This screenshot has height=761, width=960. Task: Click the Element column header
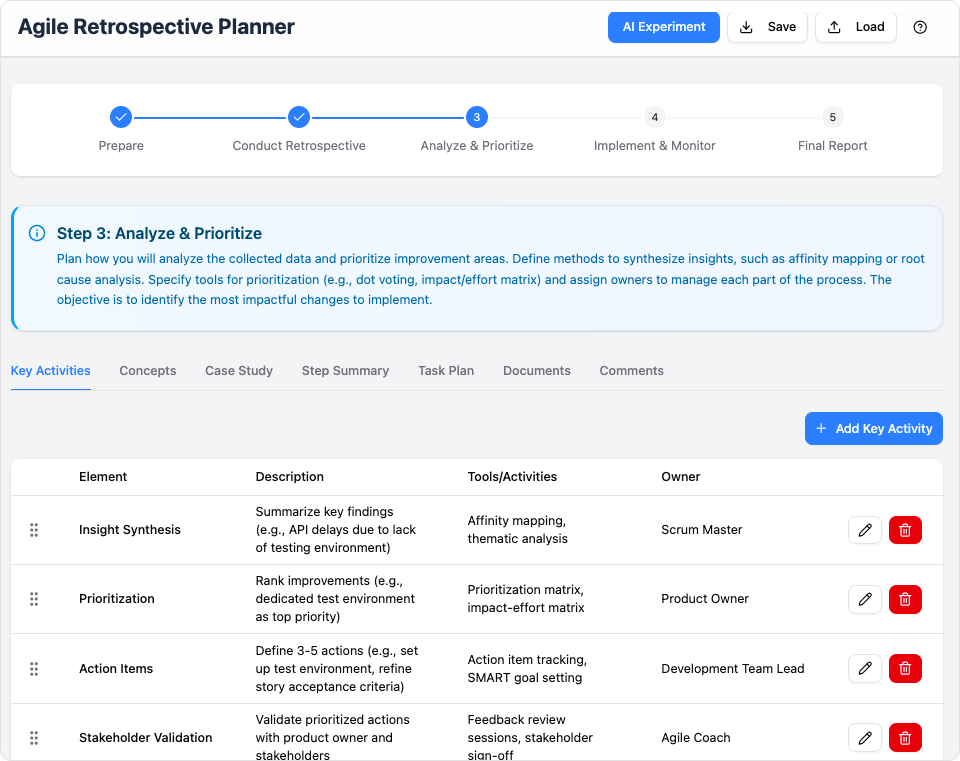click(x=103, y=477)
